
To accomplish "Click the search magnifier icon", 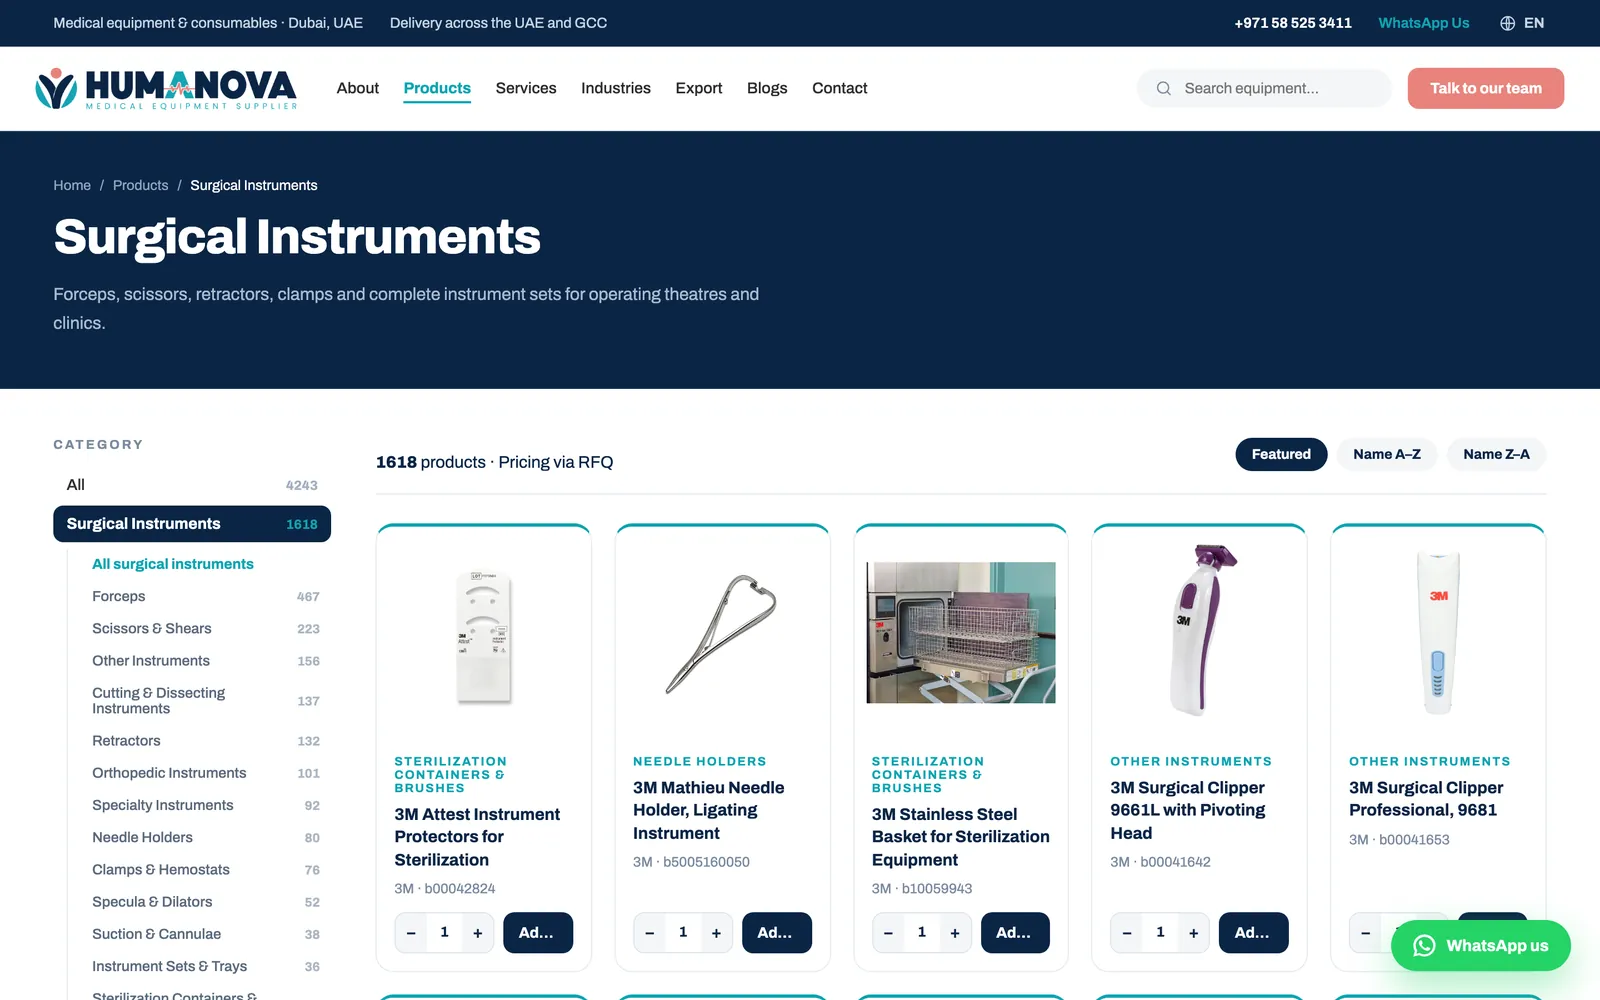I will click(x=1164, y=88).
